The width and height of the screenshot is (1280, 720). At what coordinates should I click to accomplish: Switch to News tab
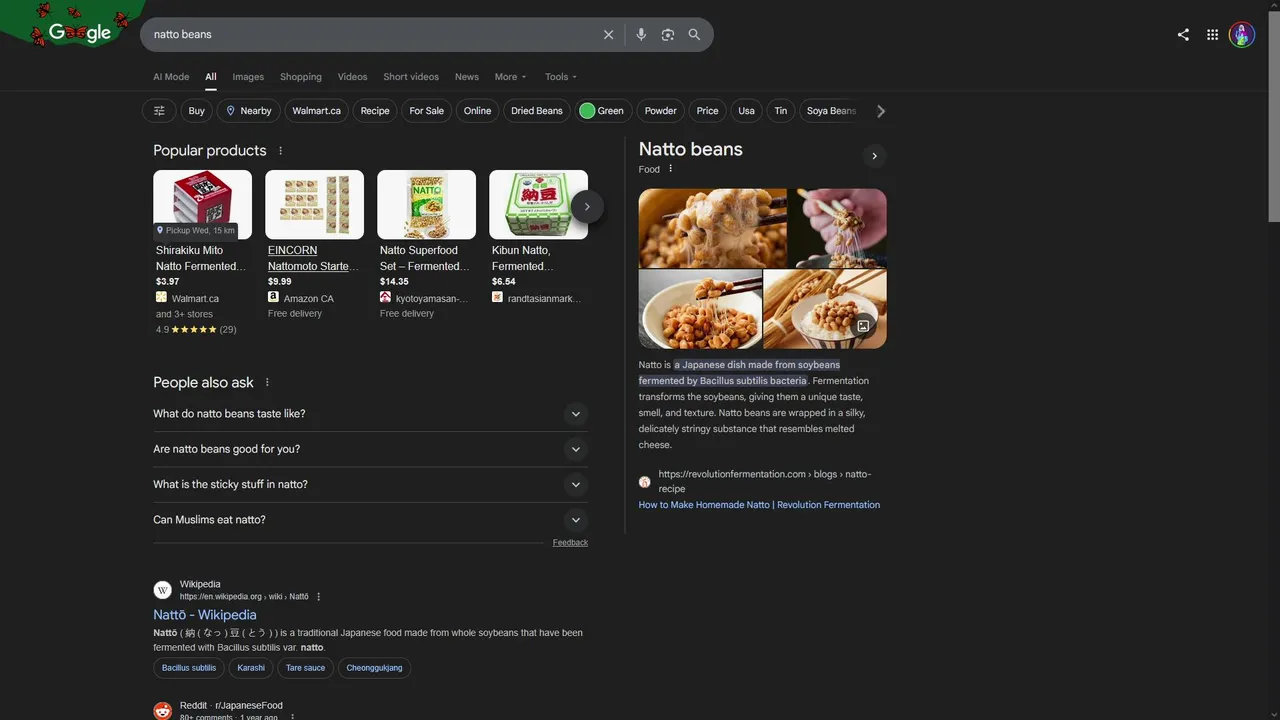coord(467,77)
